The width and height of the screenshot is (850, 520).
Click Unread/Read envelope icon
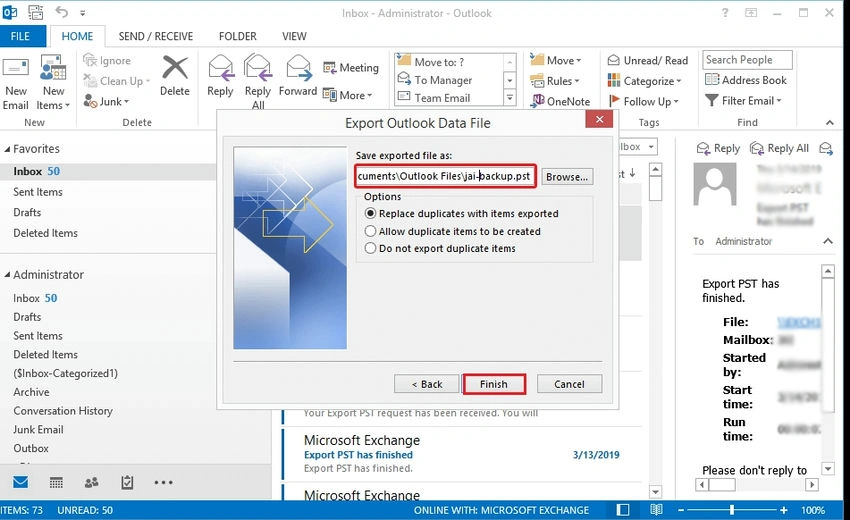coord(614,60)
